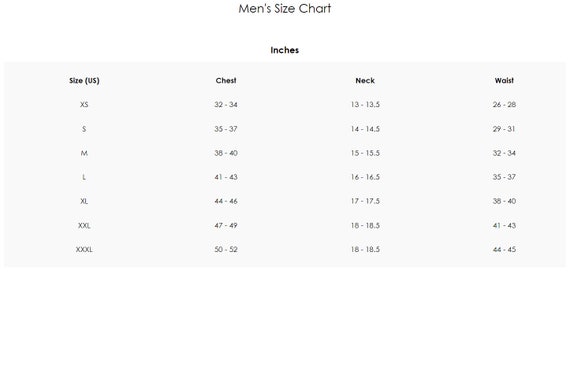
Task: Select the XL size row label
Action: pyautogui.click(x=84, y=201)
